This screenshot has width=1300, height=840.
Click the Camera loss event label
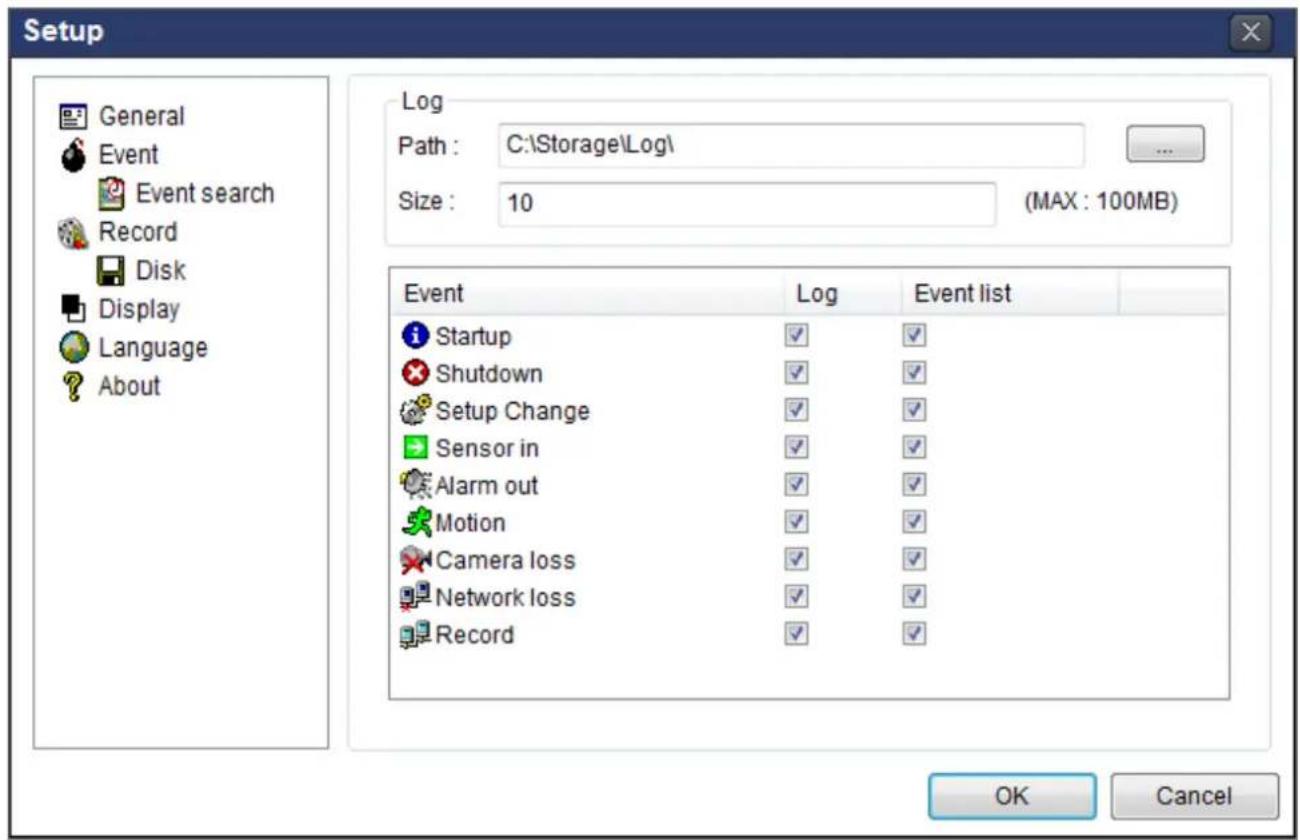click(505, 560)
